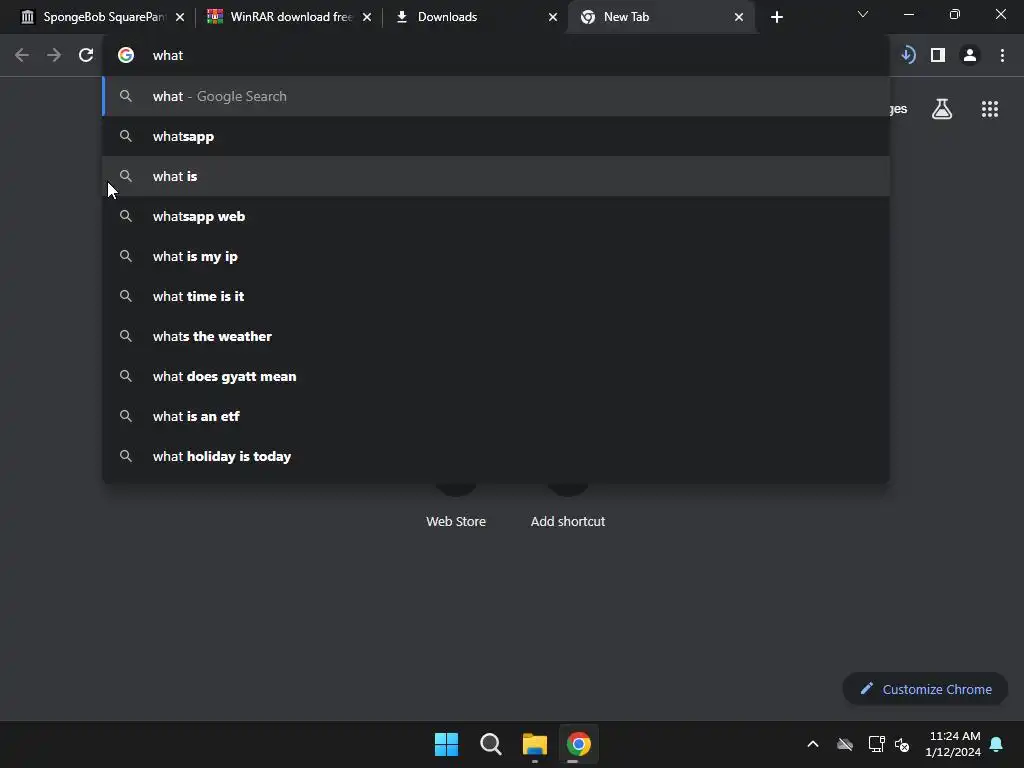Viewport: 1024px width, 768px height.
Task: Choose the "whatsapp" suggestion
Action: (x=496, y=136)
